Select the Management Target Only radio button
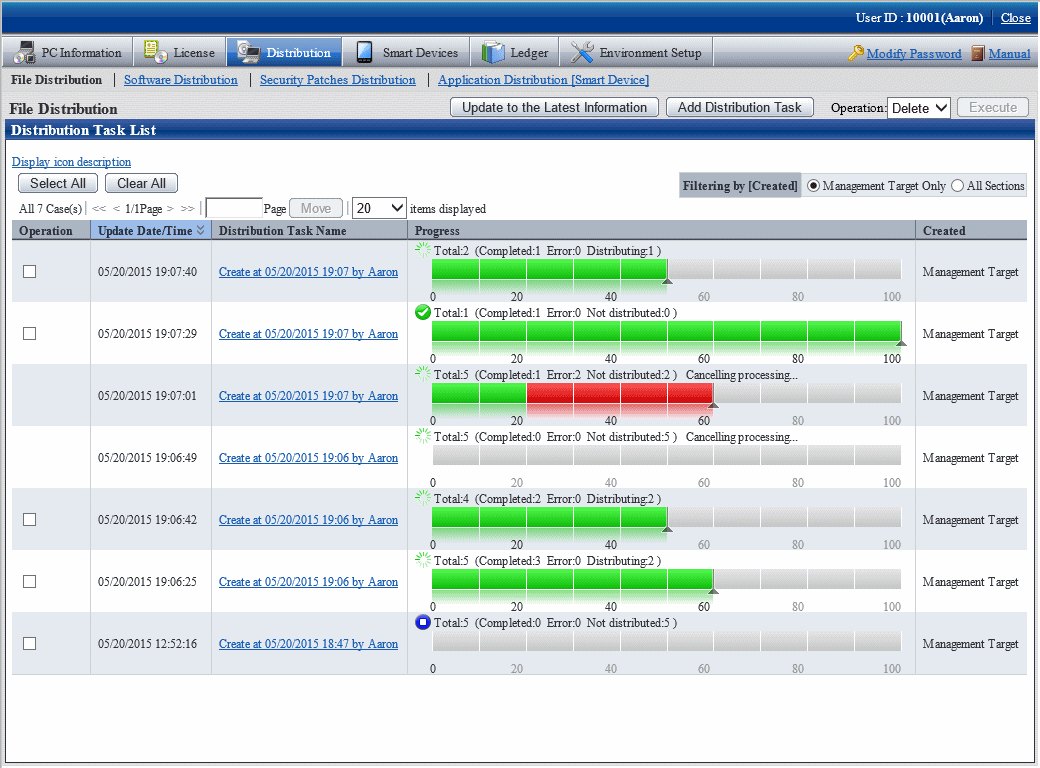 coord(814,185)
